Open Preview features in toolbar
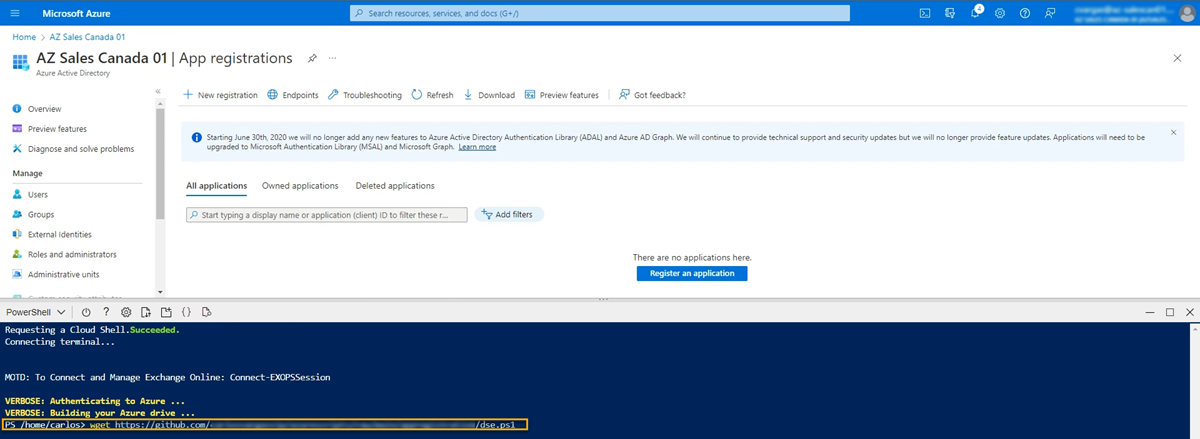This screenshot has width=1200, height=439. coord(562,95)
